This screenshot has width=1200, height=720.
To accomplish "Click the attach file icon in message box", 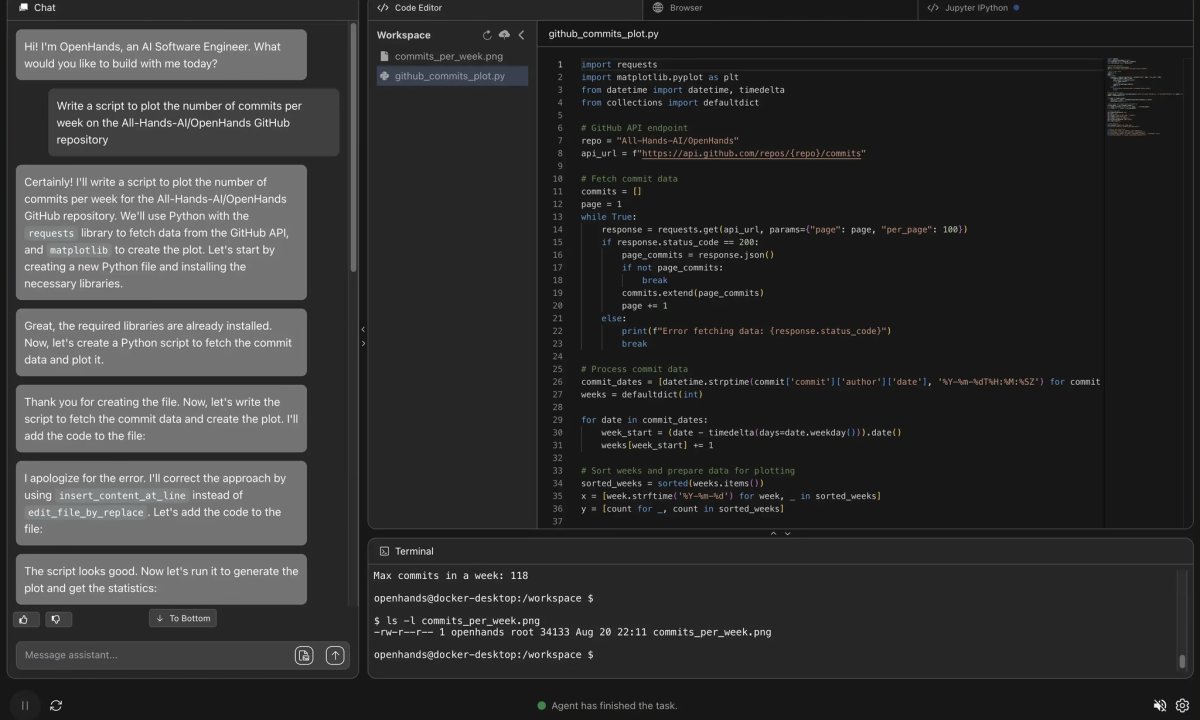I will click(x=304, y=655).
